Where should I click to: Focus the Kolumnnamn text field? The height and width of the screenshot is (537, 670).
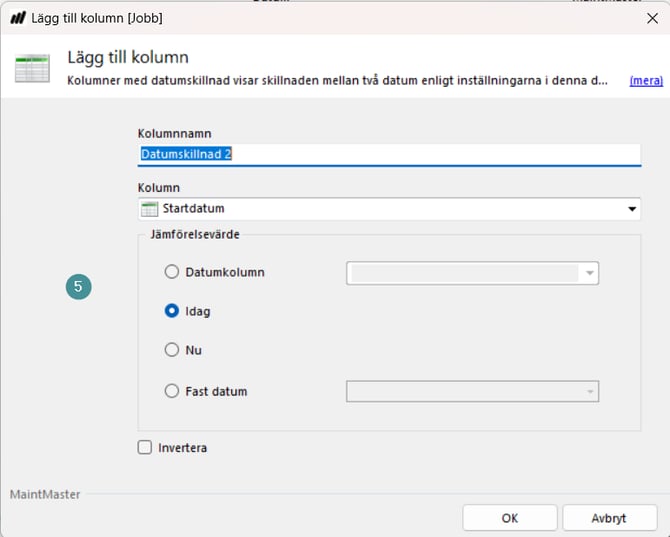pyautogui.click(x=388, y=154)
